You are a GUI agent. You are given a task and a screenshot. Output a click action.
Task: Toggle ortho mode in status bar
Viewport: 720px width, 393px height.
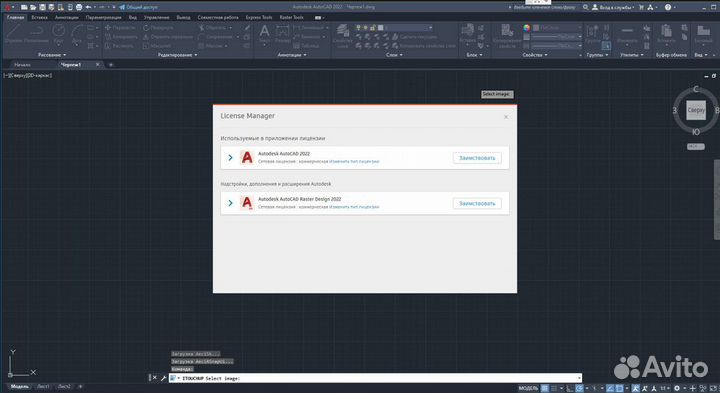[570, 388]
